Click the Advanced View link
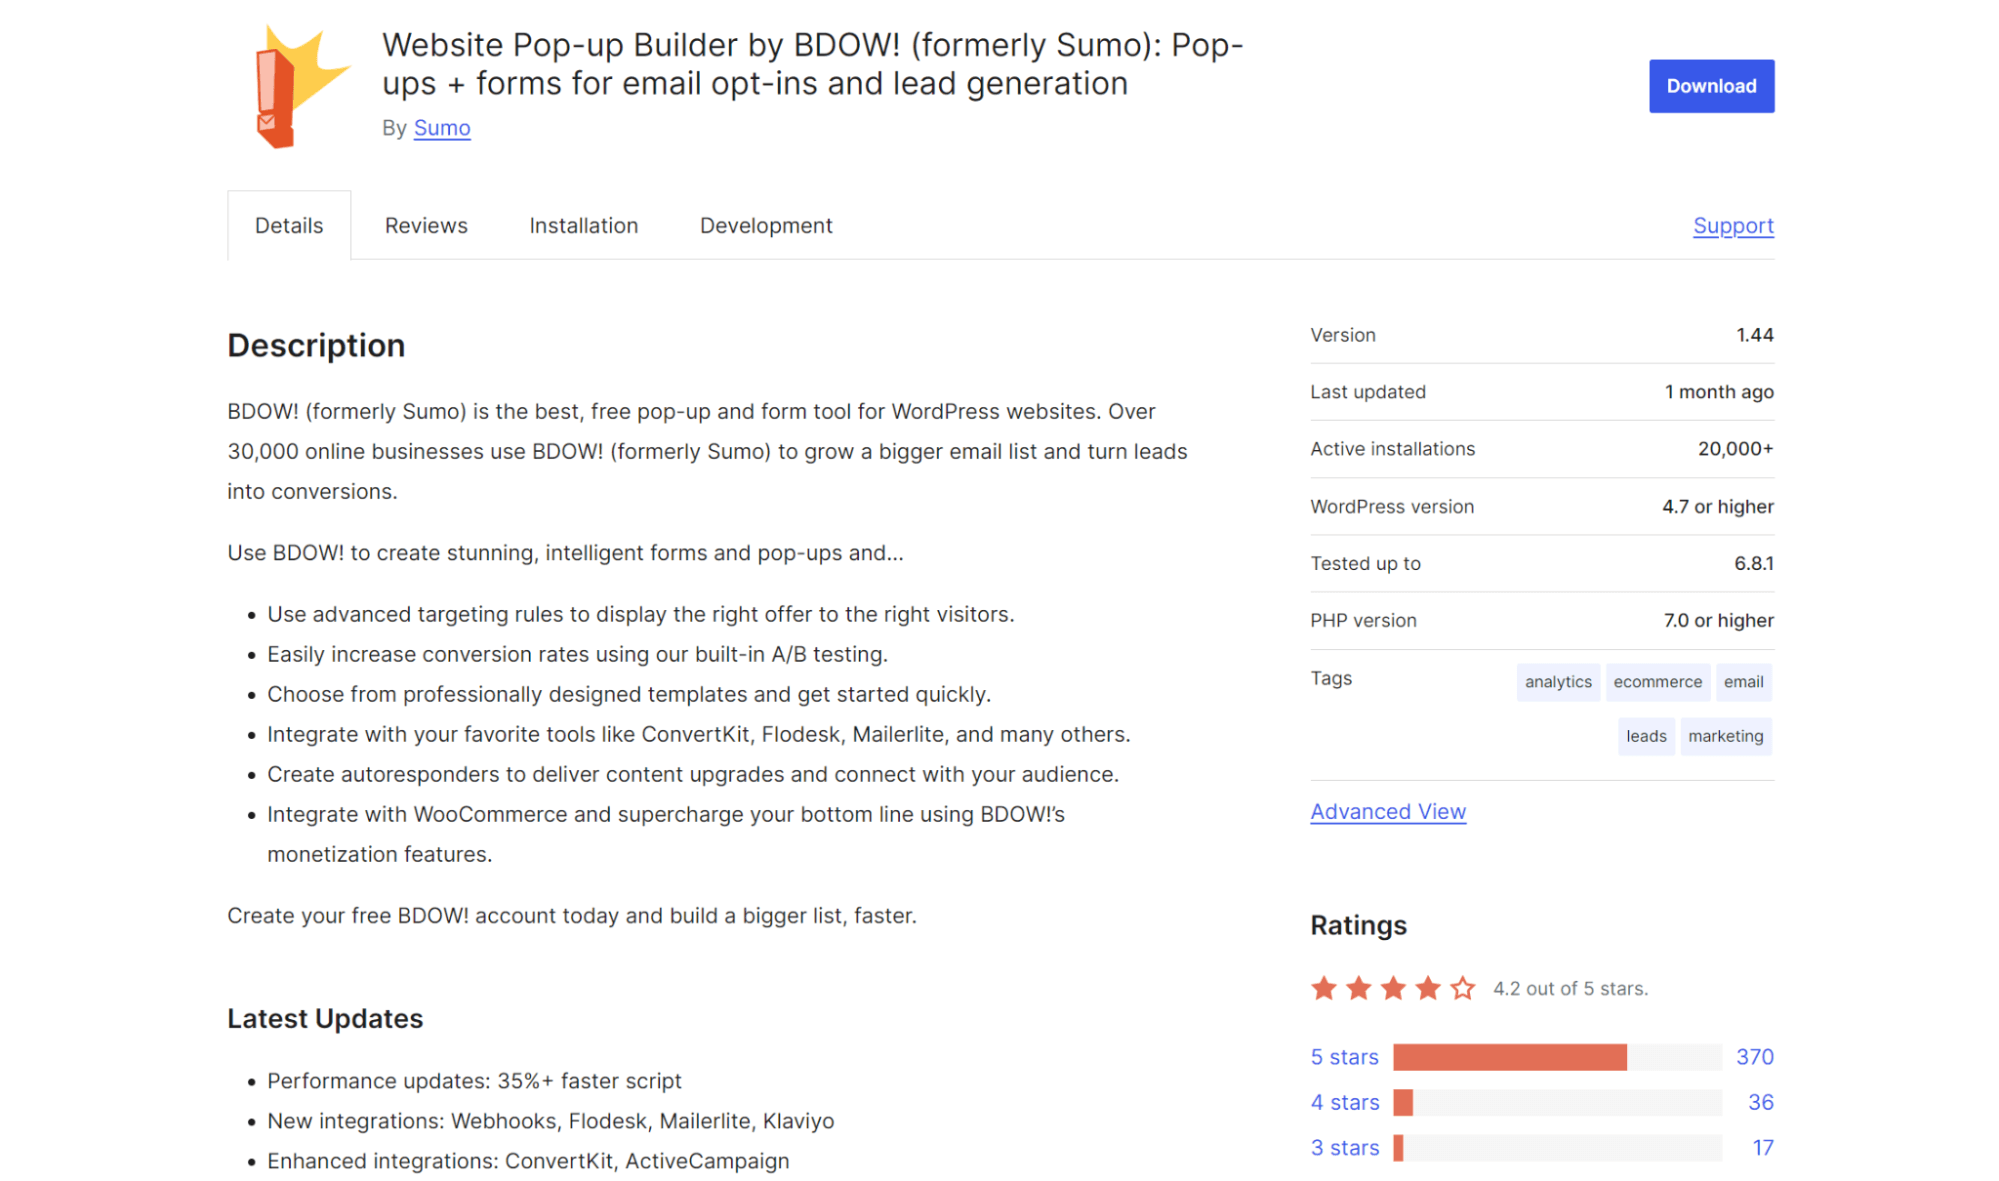Image resolution: width=1999 pixels, height=1181 pixels. coord(1387,812)
